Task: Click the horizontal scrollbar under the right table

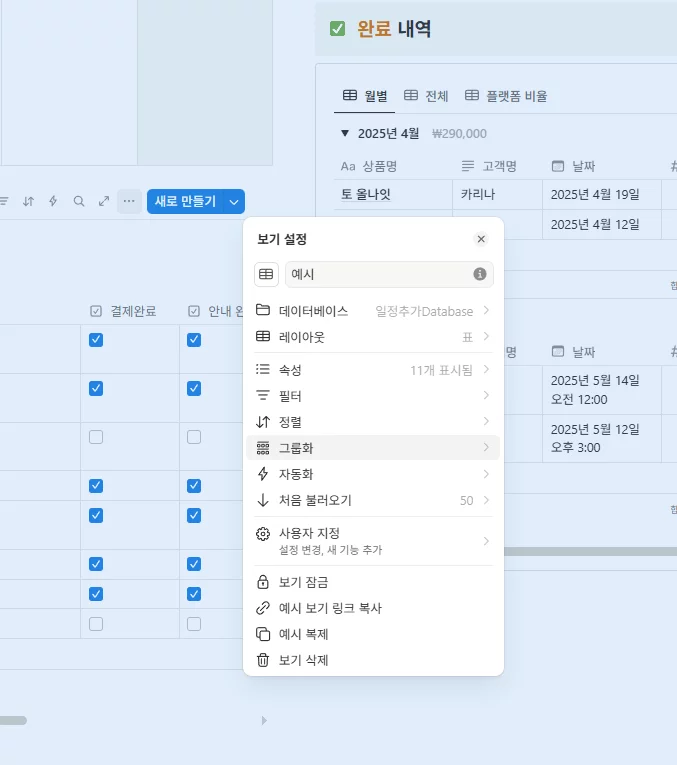Action: click(x=590, y=551)
